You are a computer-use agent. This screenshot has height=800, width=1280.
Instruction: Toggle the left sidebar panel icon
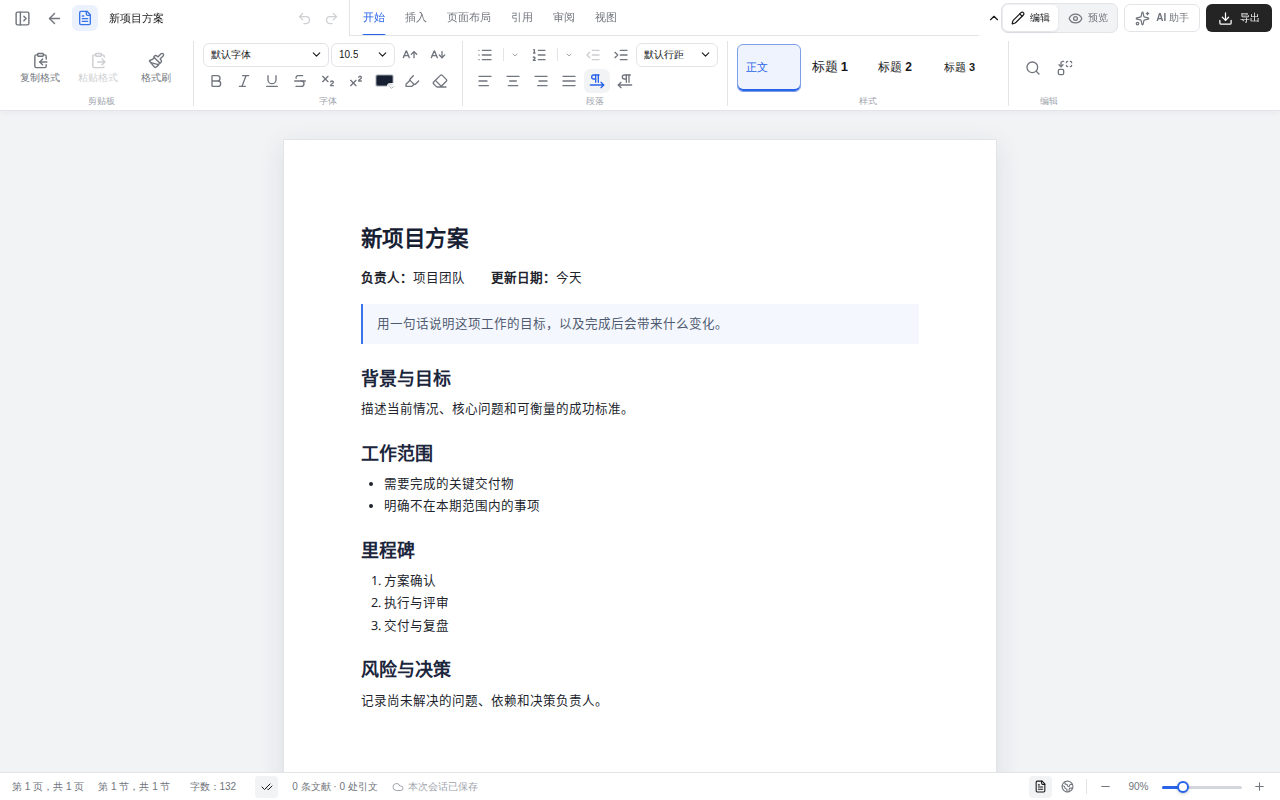coord(22,18)
